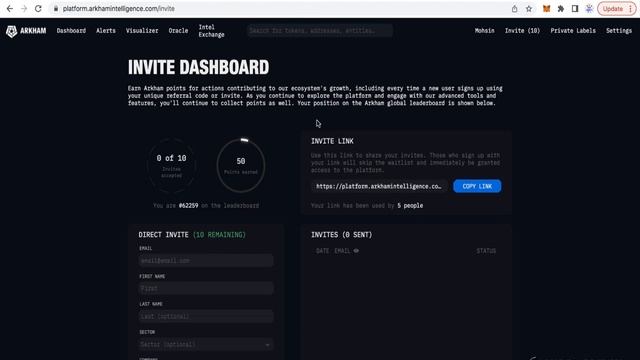Image resolution: width=640 pixels, height=360 pixels.
Task: Click the STATUS column header
Action: (486, 251)
